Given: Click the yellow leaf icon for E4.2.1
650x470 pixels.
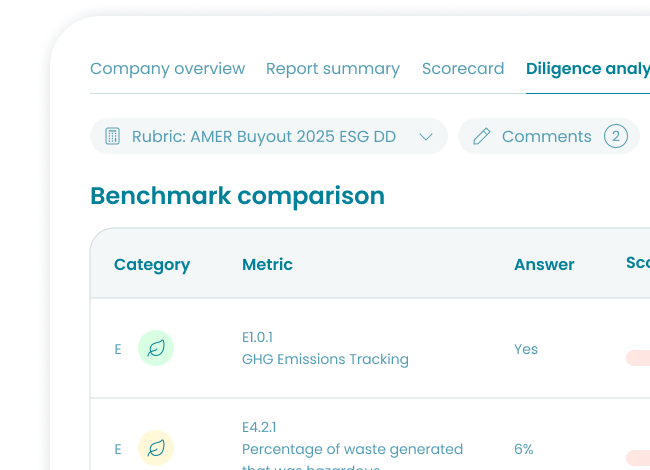Looking at the screenshot, I should point(156,448).
